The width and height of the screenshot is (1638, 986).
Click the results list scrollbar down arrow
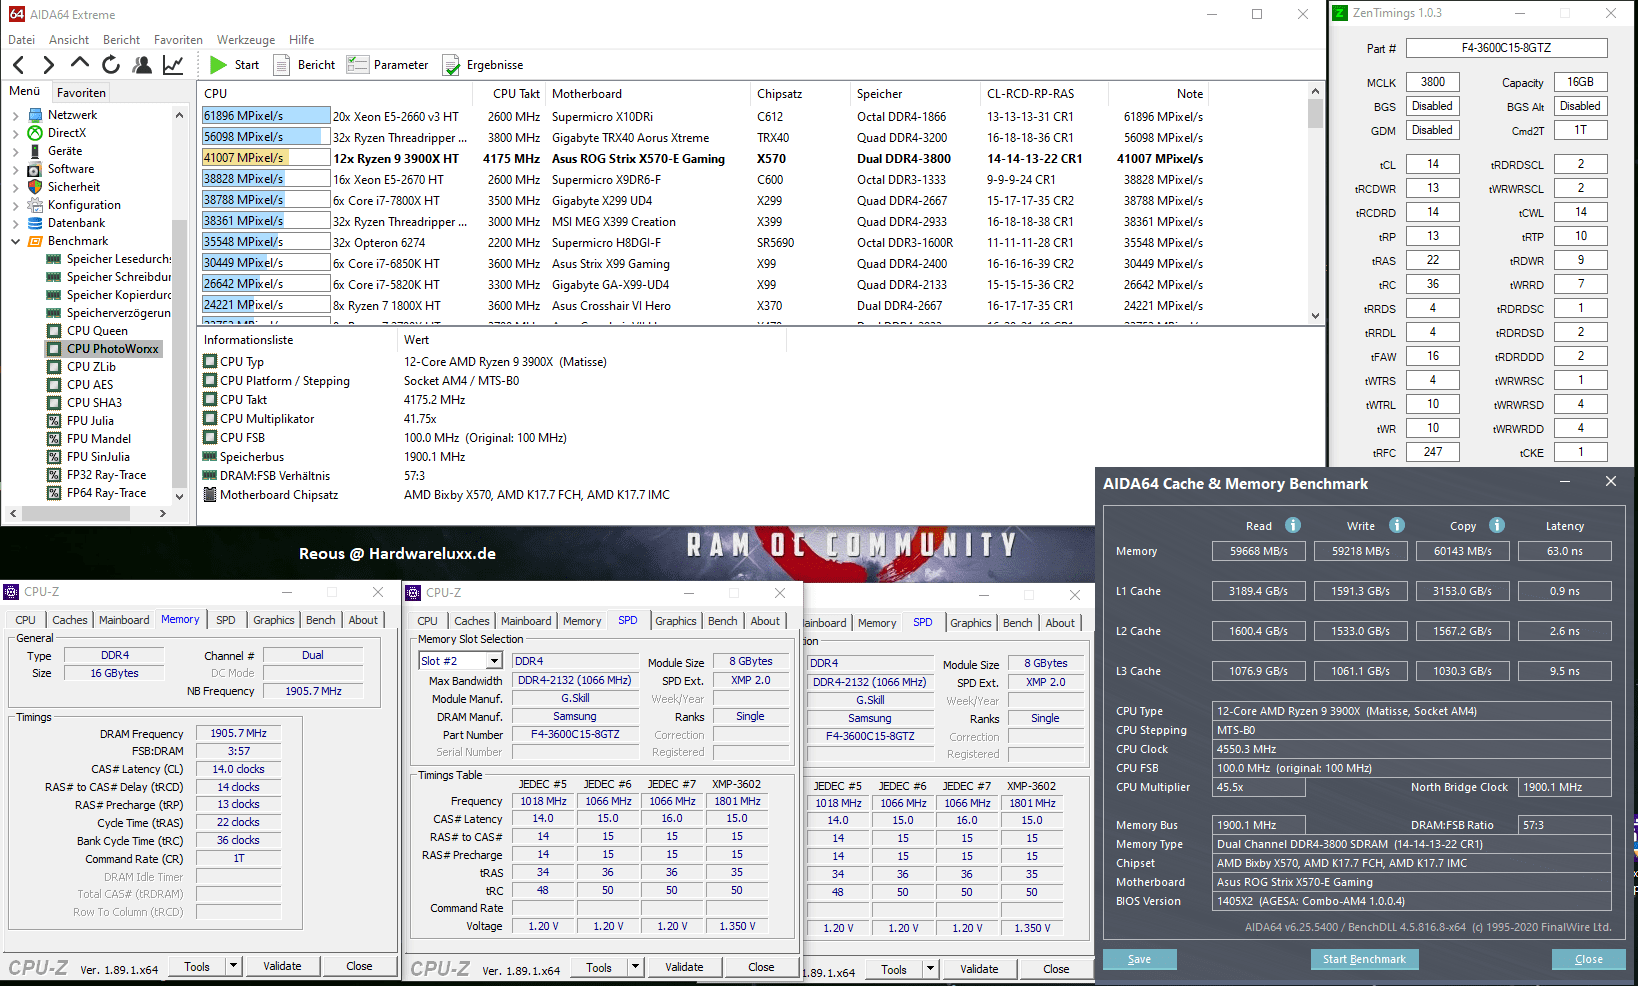coord(1315,315)
